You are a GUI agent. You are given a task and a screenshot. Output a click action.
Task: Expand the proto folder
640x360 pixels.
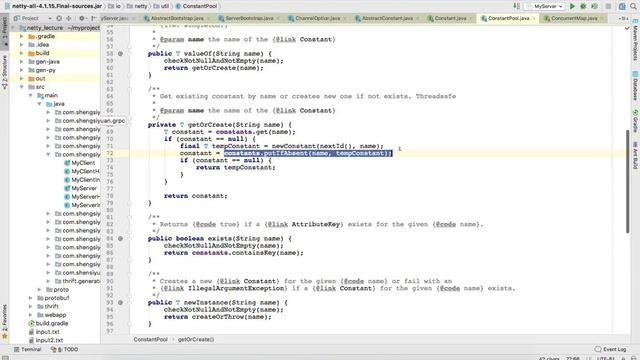pyautogui.click(x=40, y=289)
